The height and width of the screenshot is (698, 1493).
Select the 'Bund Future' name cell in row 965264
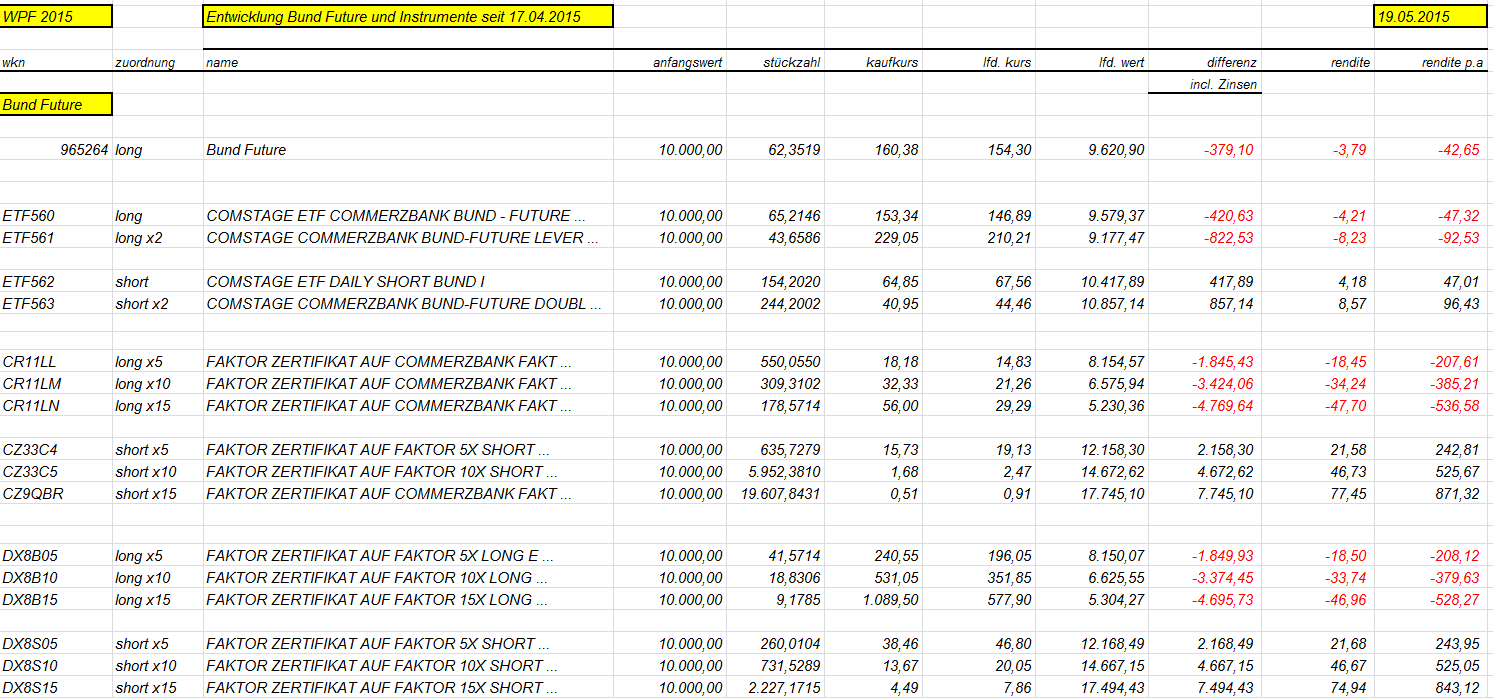click(246, 150)
